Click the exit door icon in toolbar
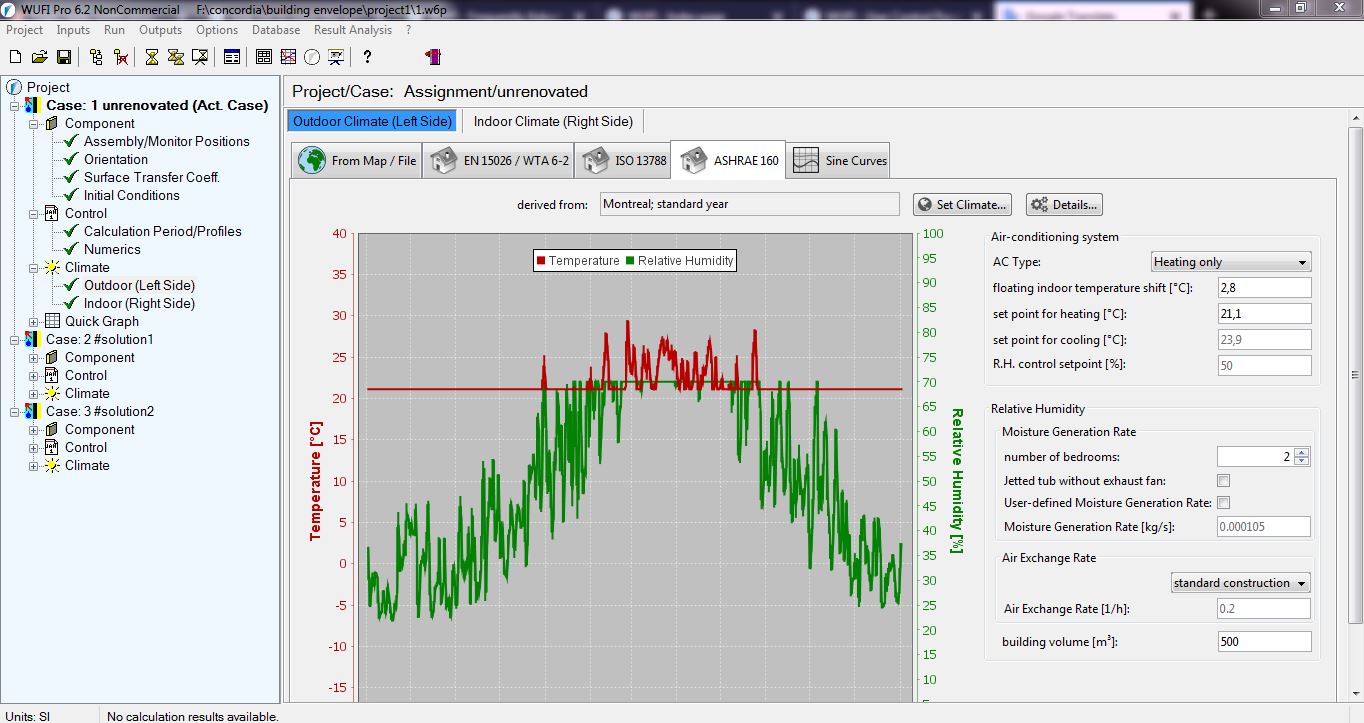The width and height of the screenshot is (1364, 723). pos(433,57)
